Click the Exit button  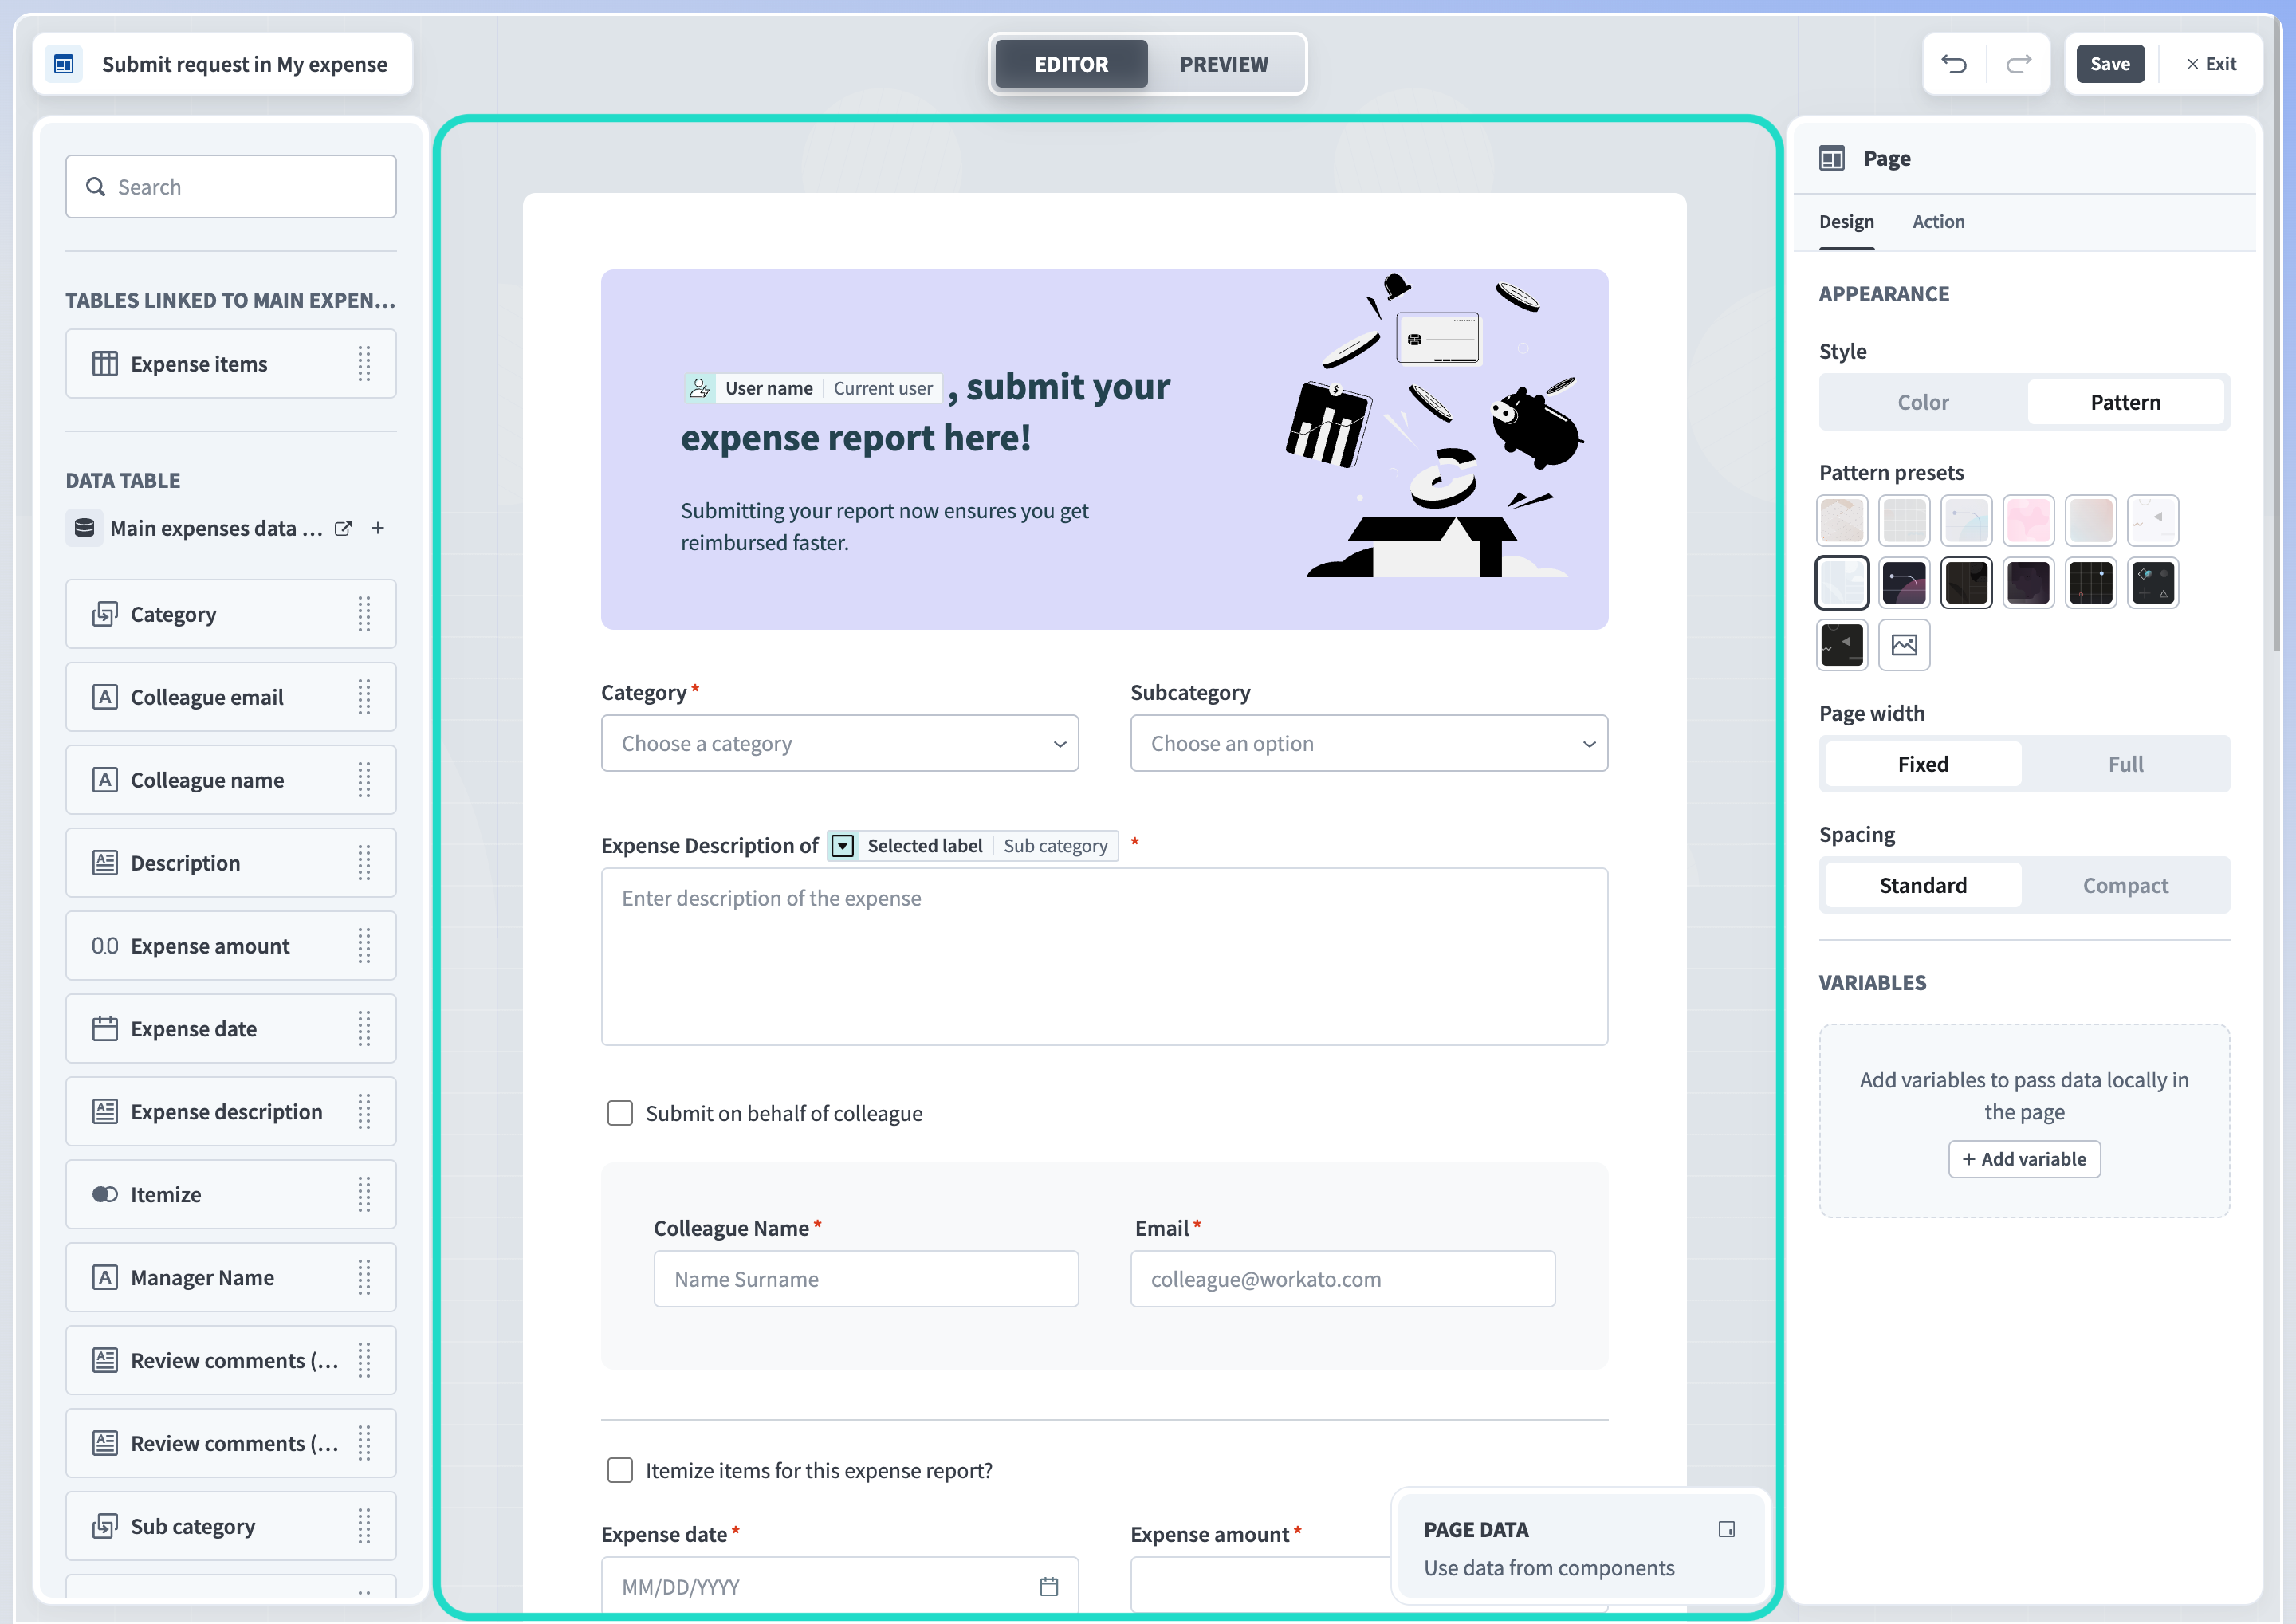(2211, 64)
